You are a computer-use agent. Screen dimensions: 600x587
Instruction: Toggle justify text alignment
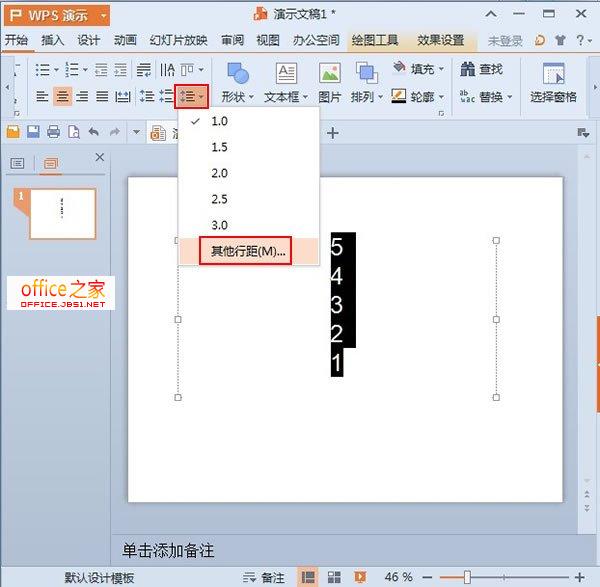pos(102,96)
